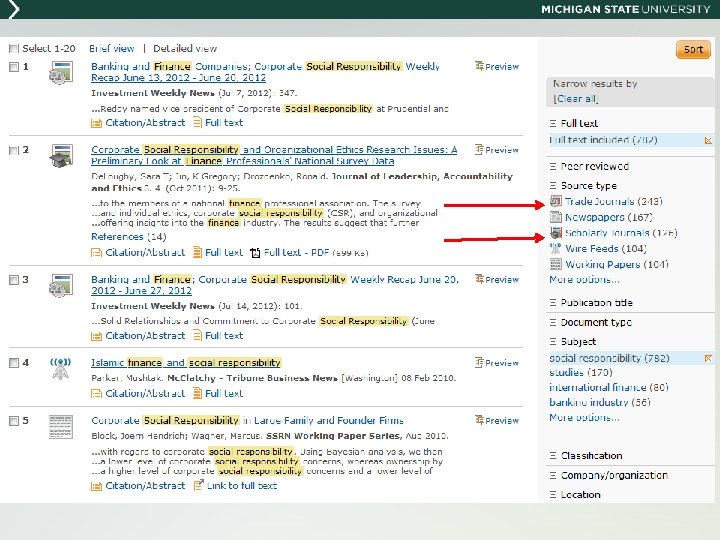Click the Clear all filters link
This screenshot has width=720, height=540.
pos(575,99)
